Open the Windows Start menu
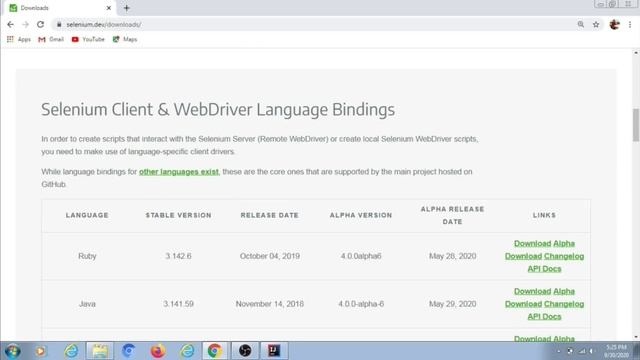The height and width of the screenshot is (360, 640). [12, 351]
